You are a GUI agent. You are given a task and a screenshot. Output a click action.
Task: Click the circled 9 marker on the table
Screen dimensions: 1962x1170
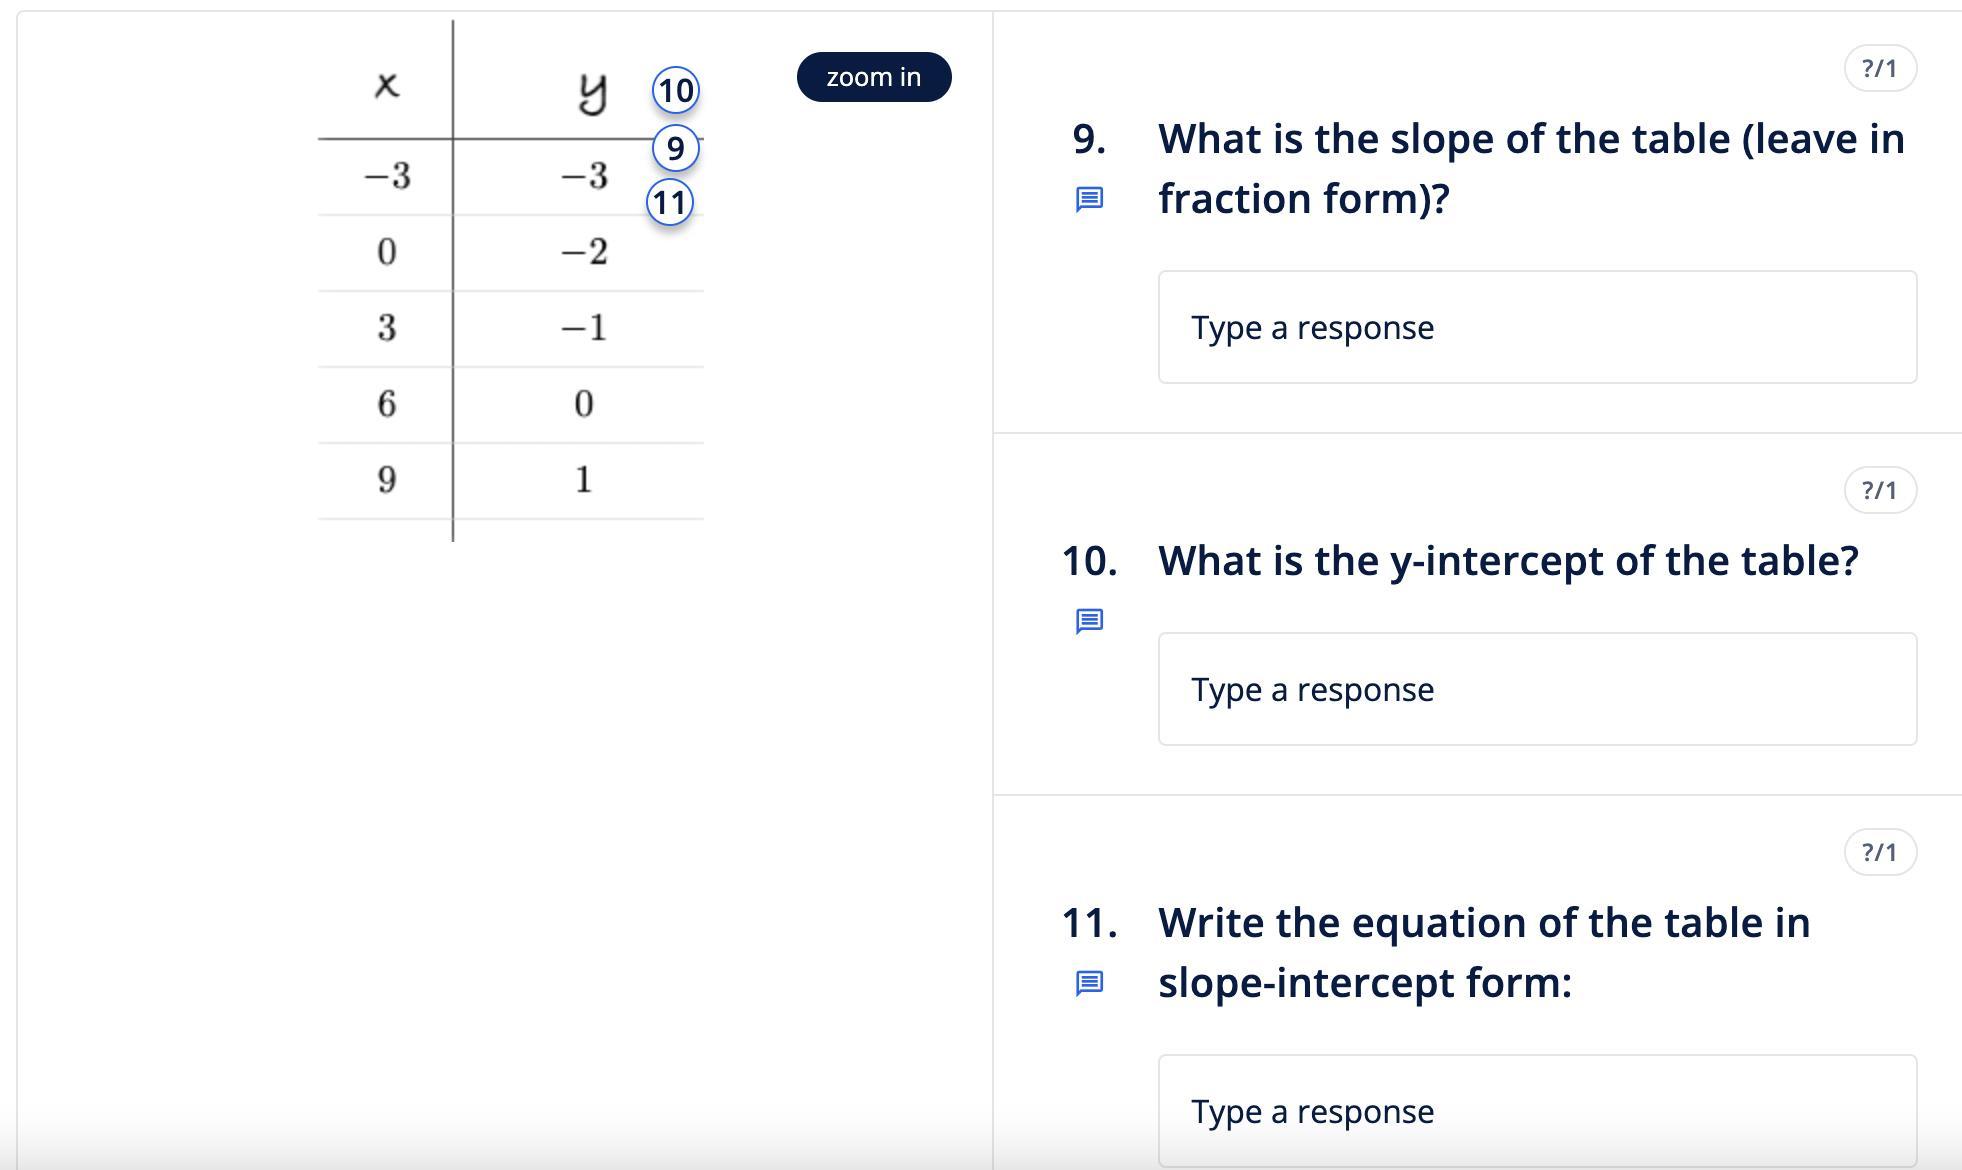(675, 149)
